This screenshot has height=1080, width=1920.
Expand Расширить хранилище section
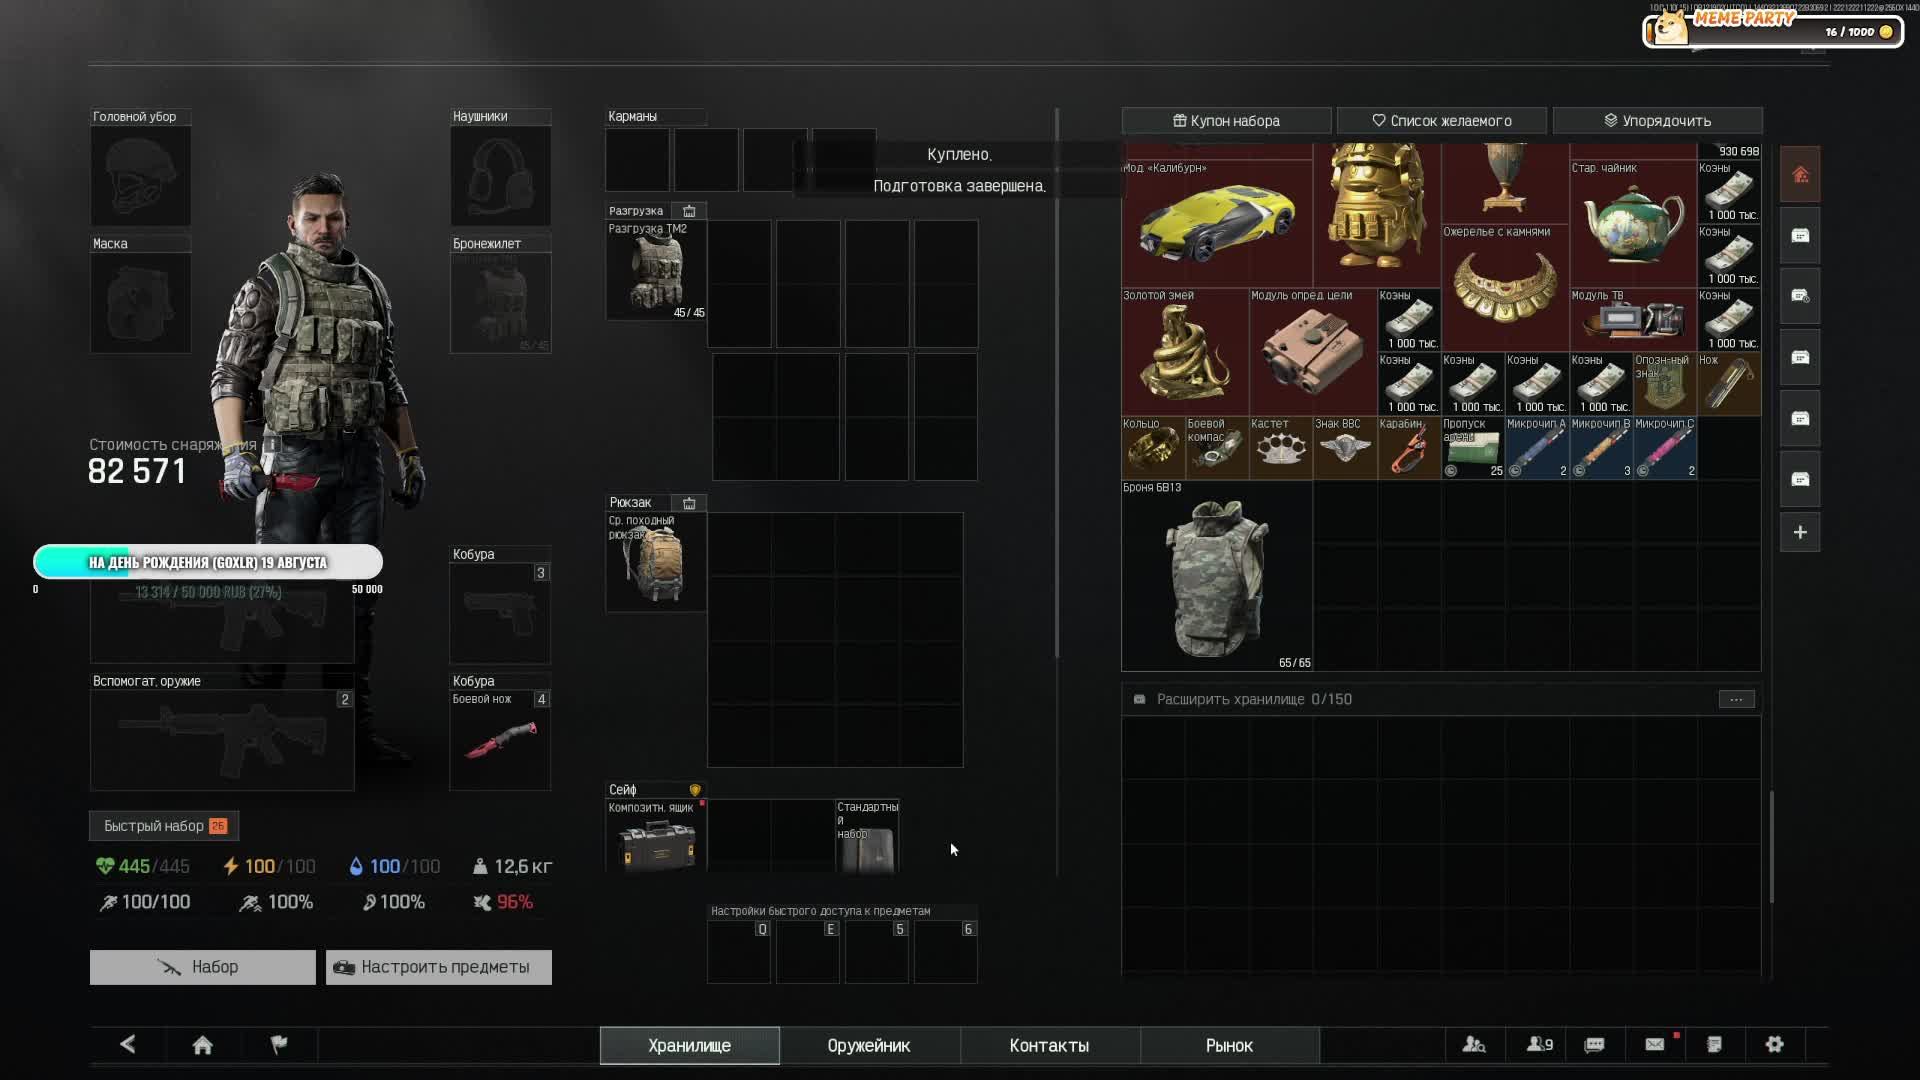(1253, 699)
